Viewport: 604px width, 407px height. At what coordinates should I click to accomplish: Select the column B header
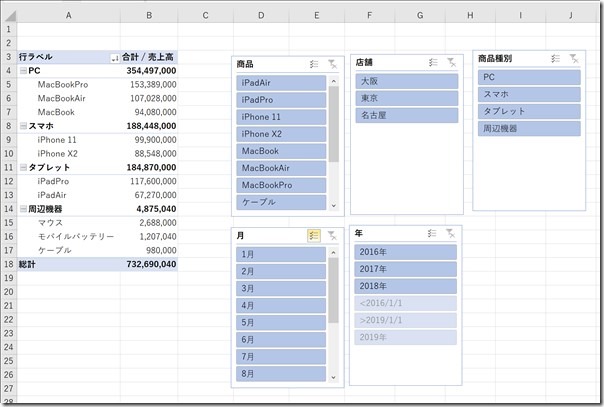tap(148, 15)
